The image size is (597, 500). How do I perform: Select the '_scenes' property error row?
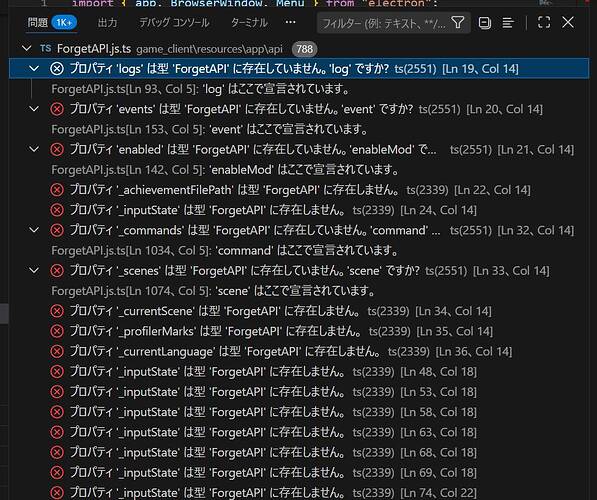299,270
